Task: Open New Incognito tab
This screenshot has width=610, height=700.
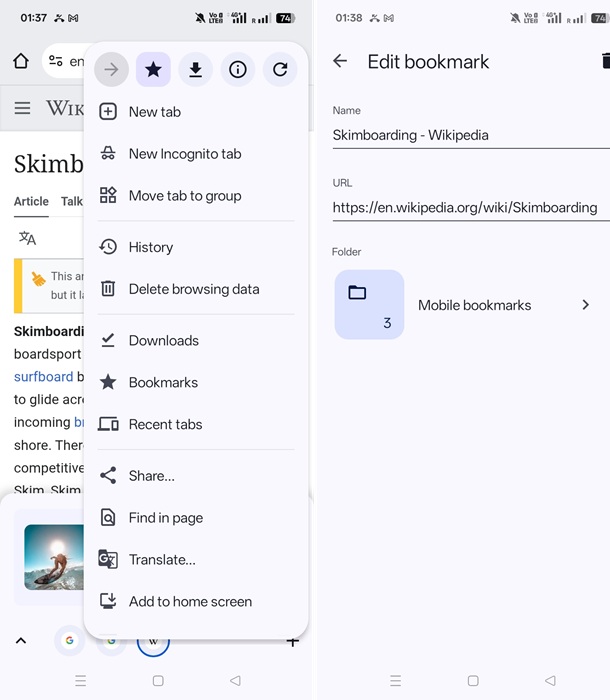Action: tap(196, 154)
